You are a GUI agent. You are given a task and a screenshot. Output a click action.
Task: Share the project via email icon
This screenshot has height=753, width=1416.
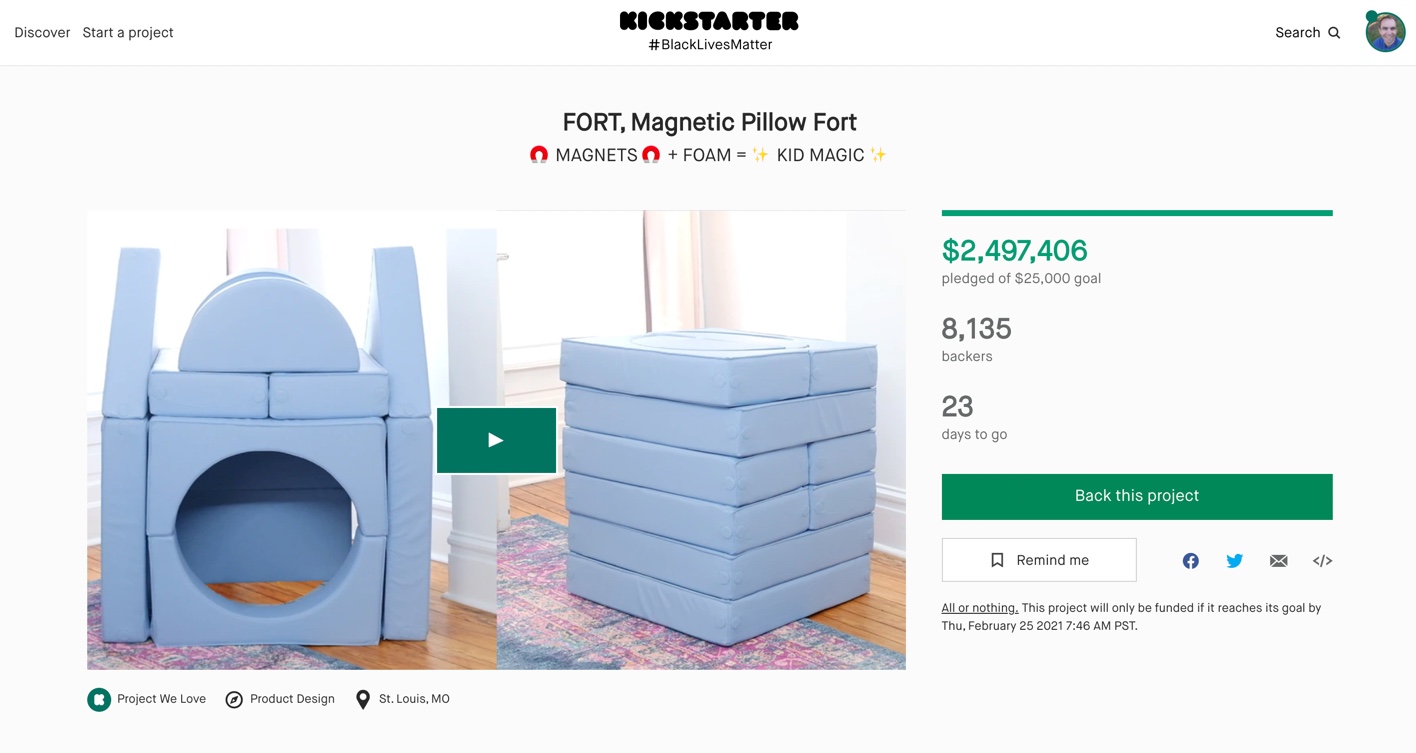[x=1278, y=561]
